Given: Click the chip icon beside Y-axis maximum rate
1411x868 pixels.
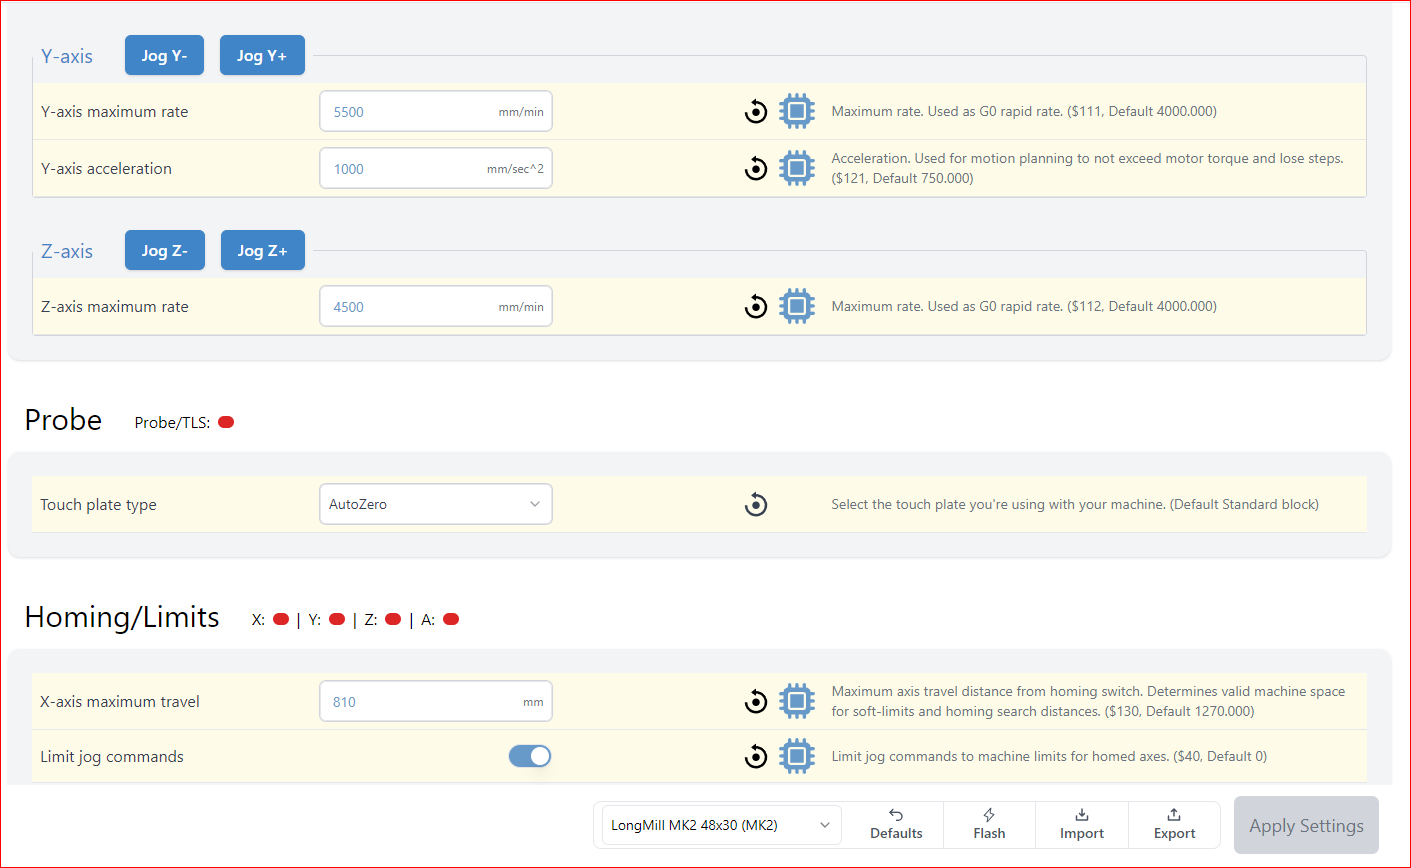Looking at the screenshot, I should point(797,111).
